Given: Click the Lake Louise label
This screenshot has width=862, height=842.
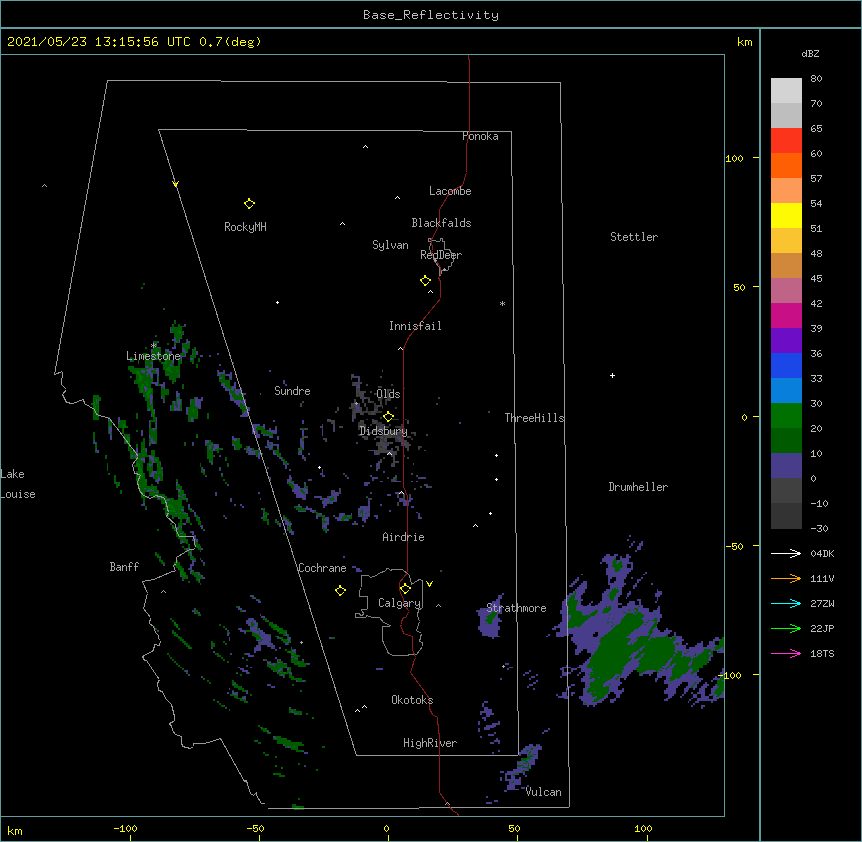Looking at the screenshot, I should pos(17,484).
